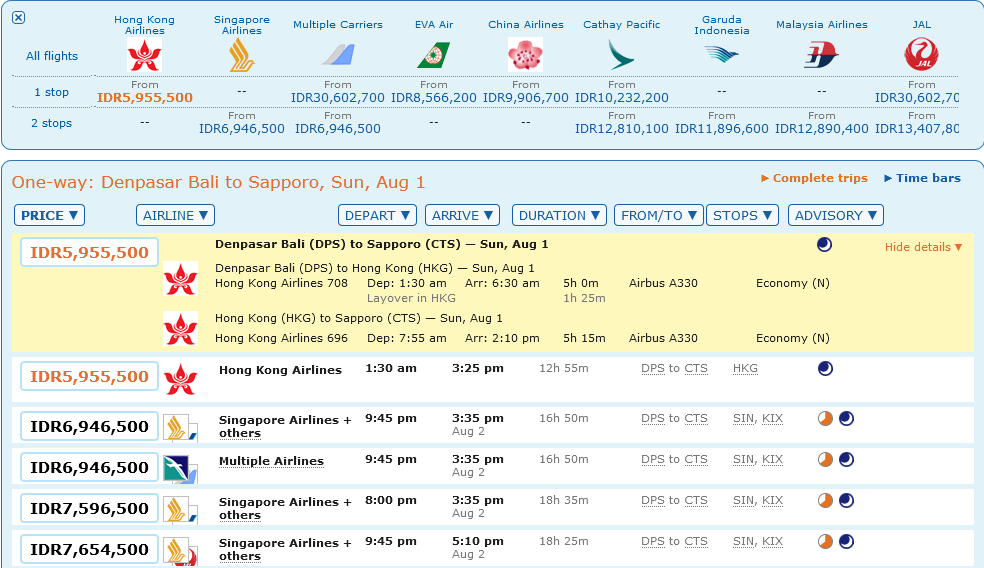984x568 pixels.
Task: Select China Airlines plum blossom logo
Action: [525, 55]
